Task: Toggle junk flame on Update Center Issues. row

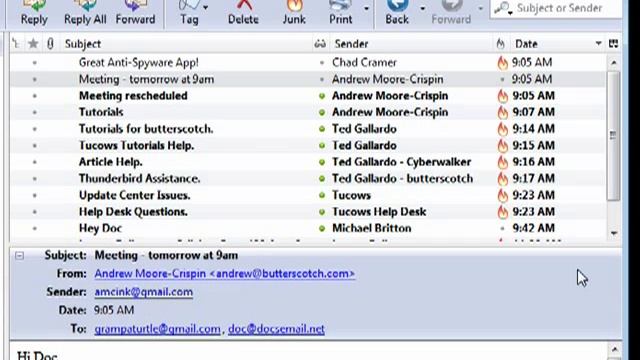Action: click(502, 196)
